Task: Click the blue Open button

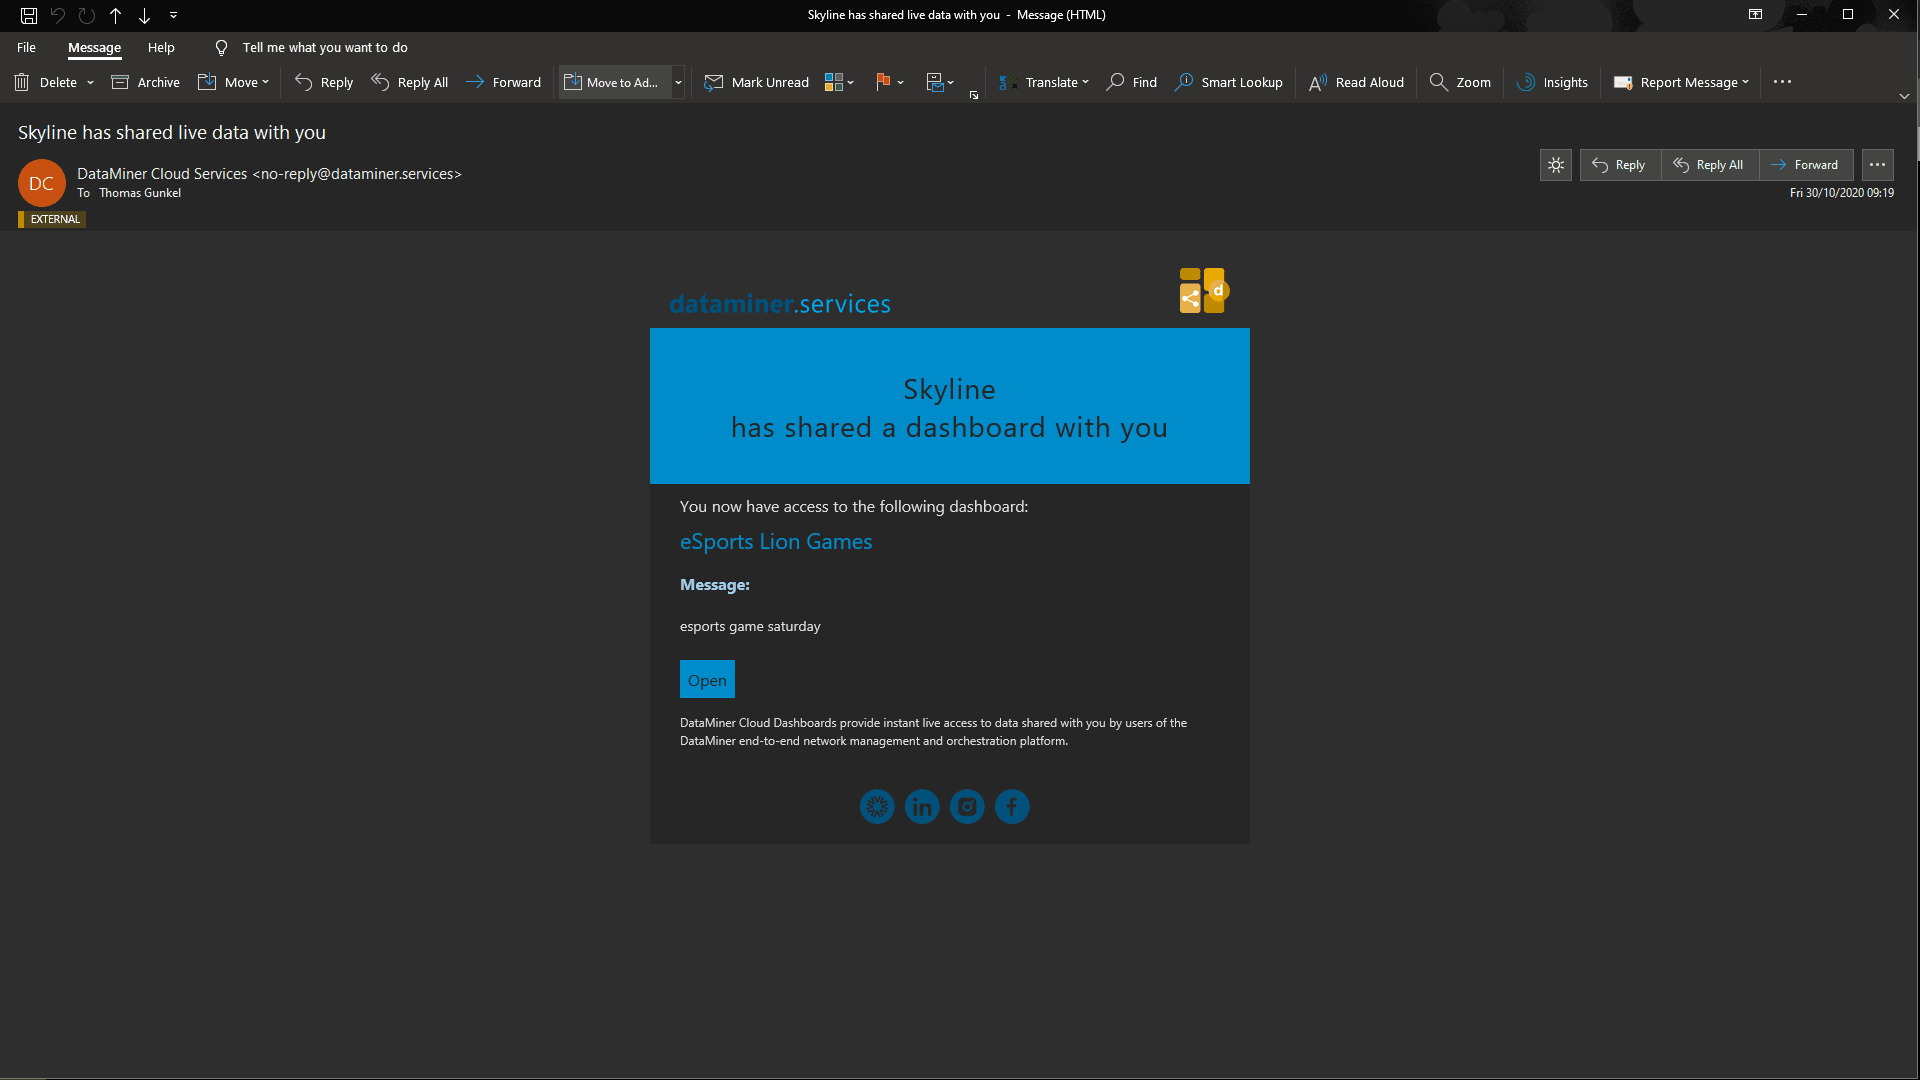Action: click(707, 680)
